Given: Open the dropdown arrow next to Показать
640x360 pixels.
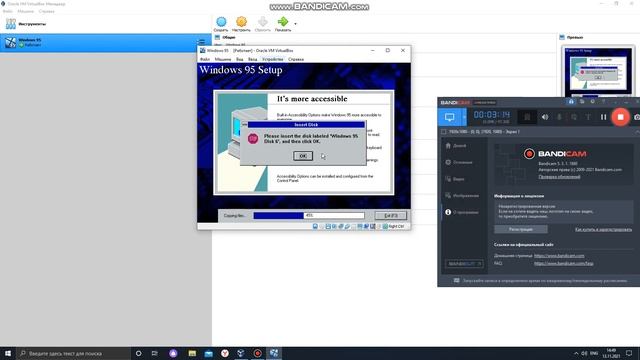Looking at the screenshot, I should coord(296,24).
